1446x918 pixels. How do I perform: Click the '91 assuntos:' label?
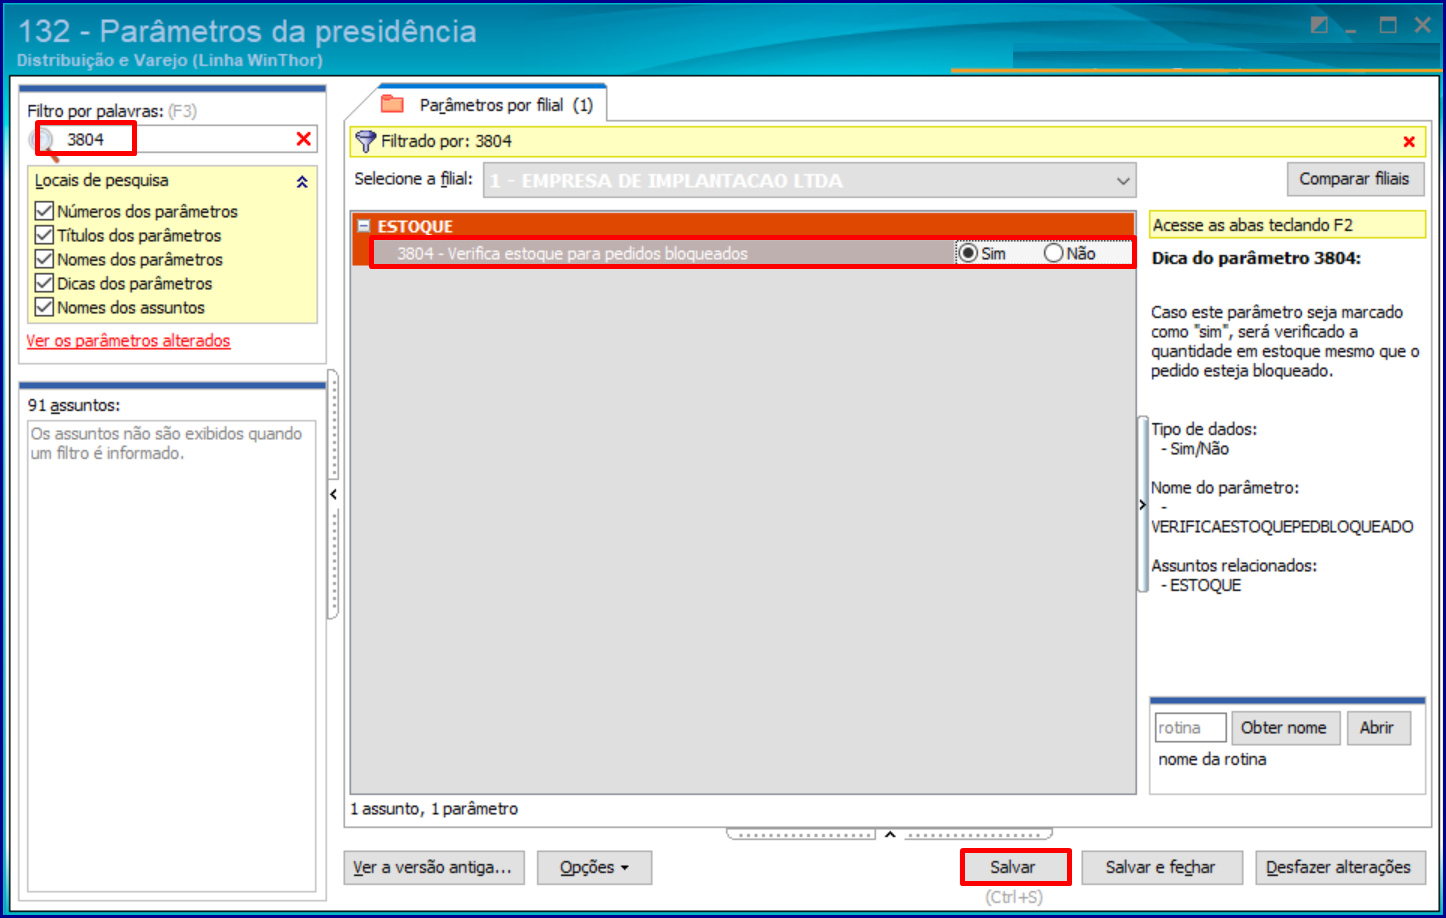pyautogui.click(x=74, y=405)
